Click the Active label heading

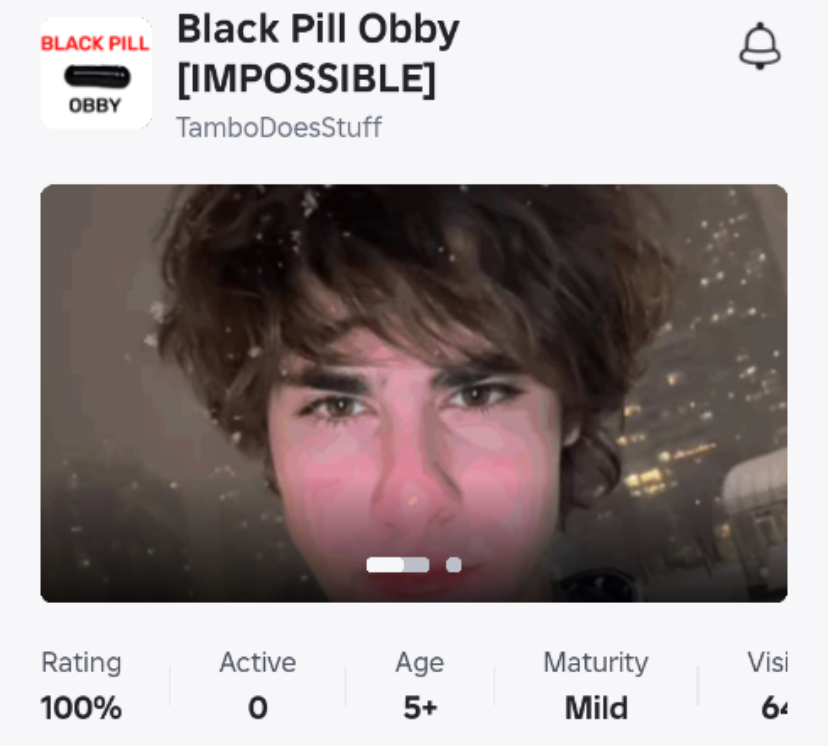(258, 662)
